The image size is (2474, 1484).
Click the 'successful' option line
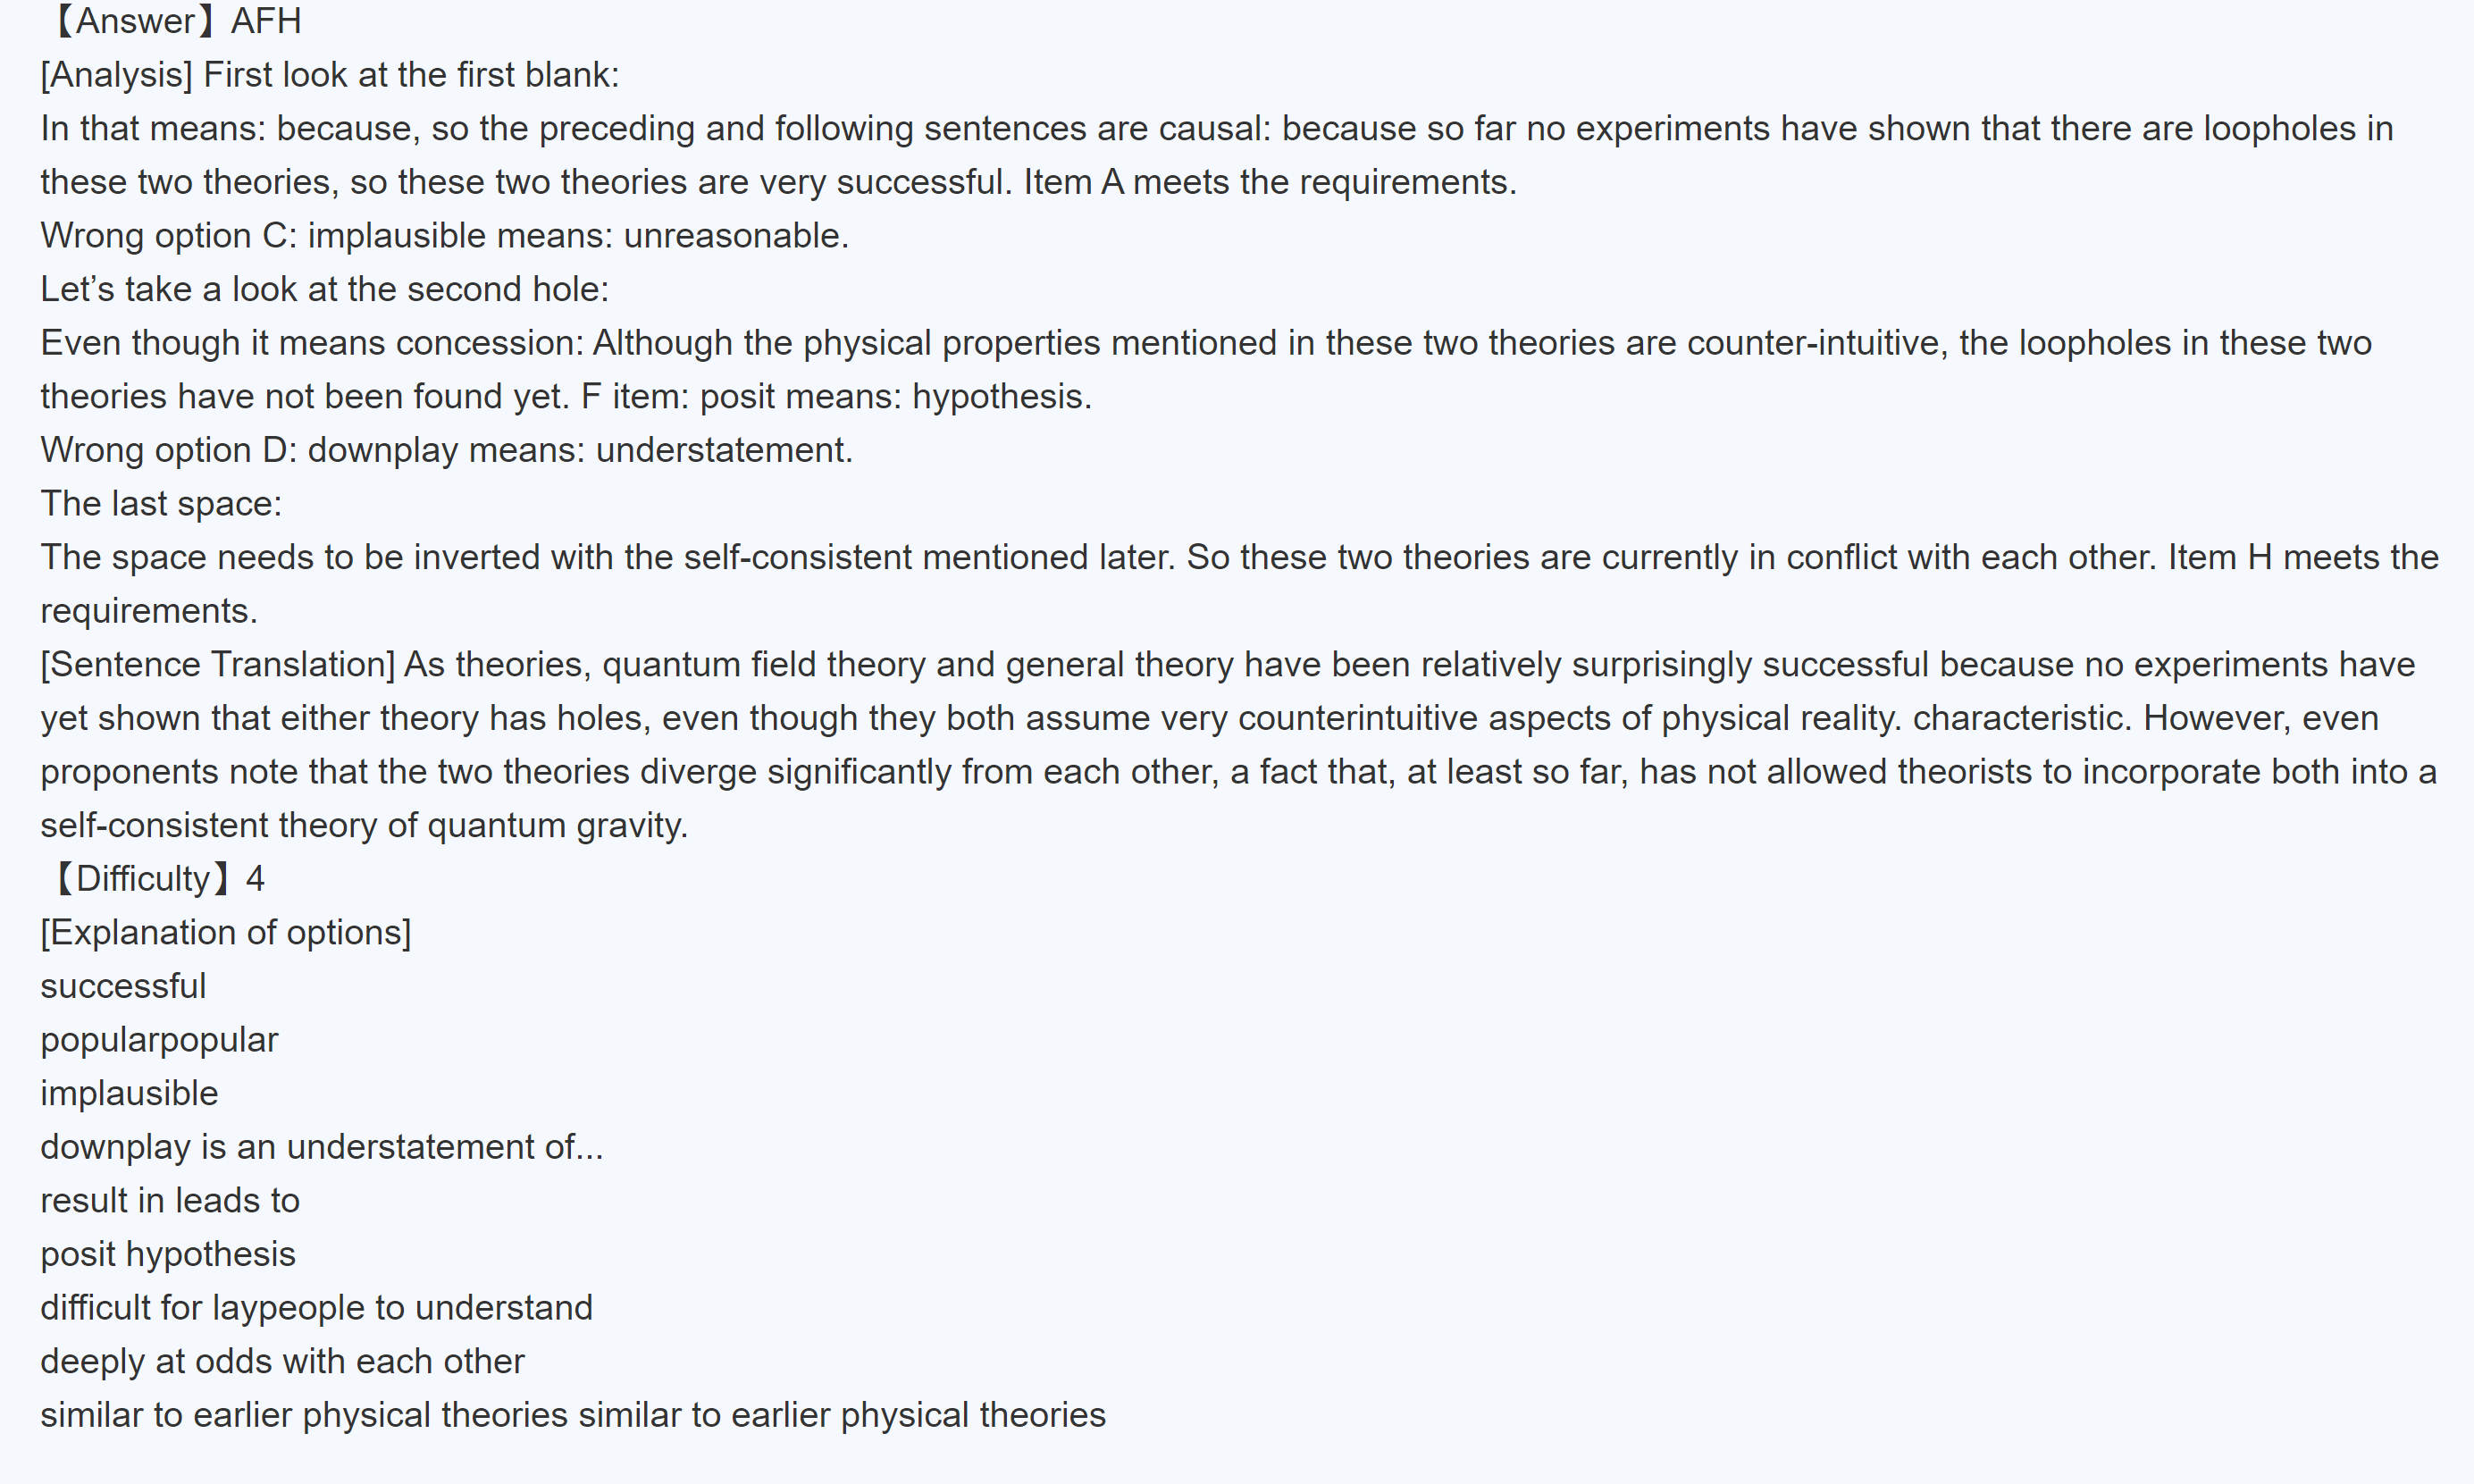pyautogui.click(x=123, y=987)
